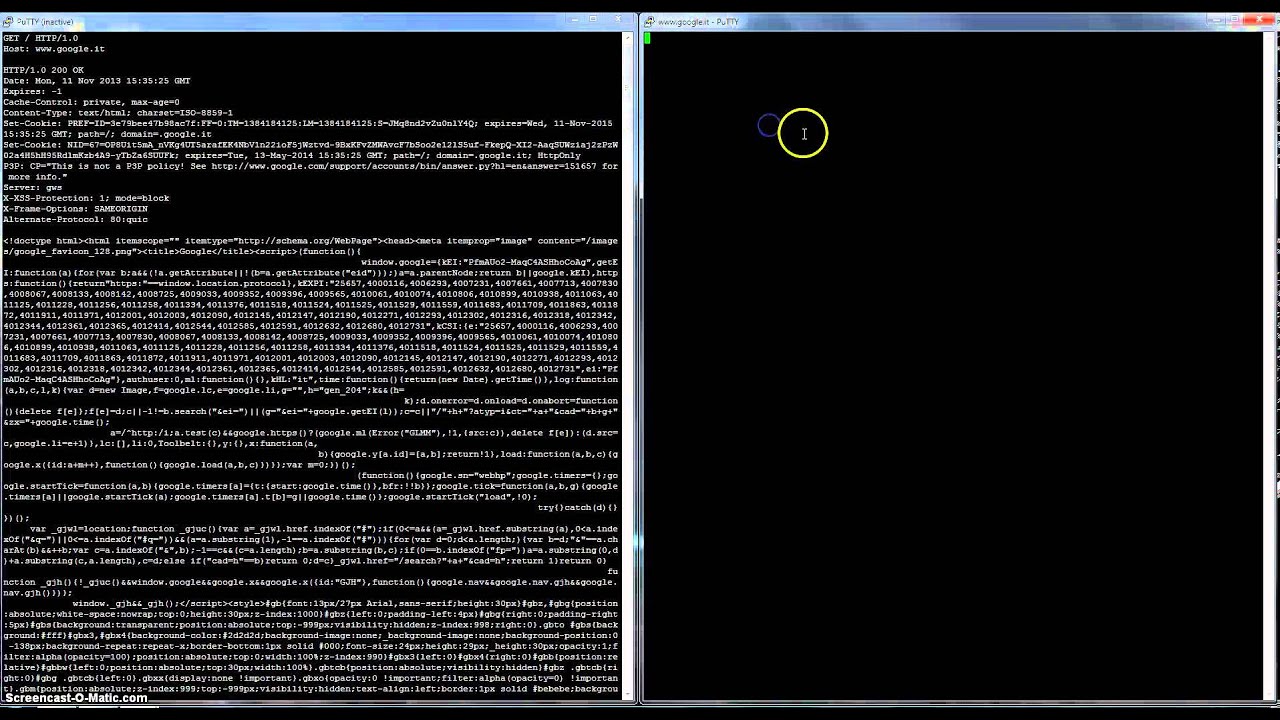Click the "Date: Mon, 11 Nov 2013" header
The width and height of the screenshot is (1280, 720).
click(96, 81)
